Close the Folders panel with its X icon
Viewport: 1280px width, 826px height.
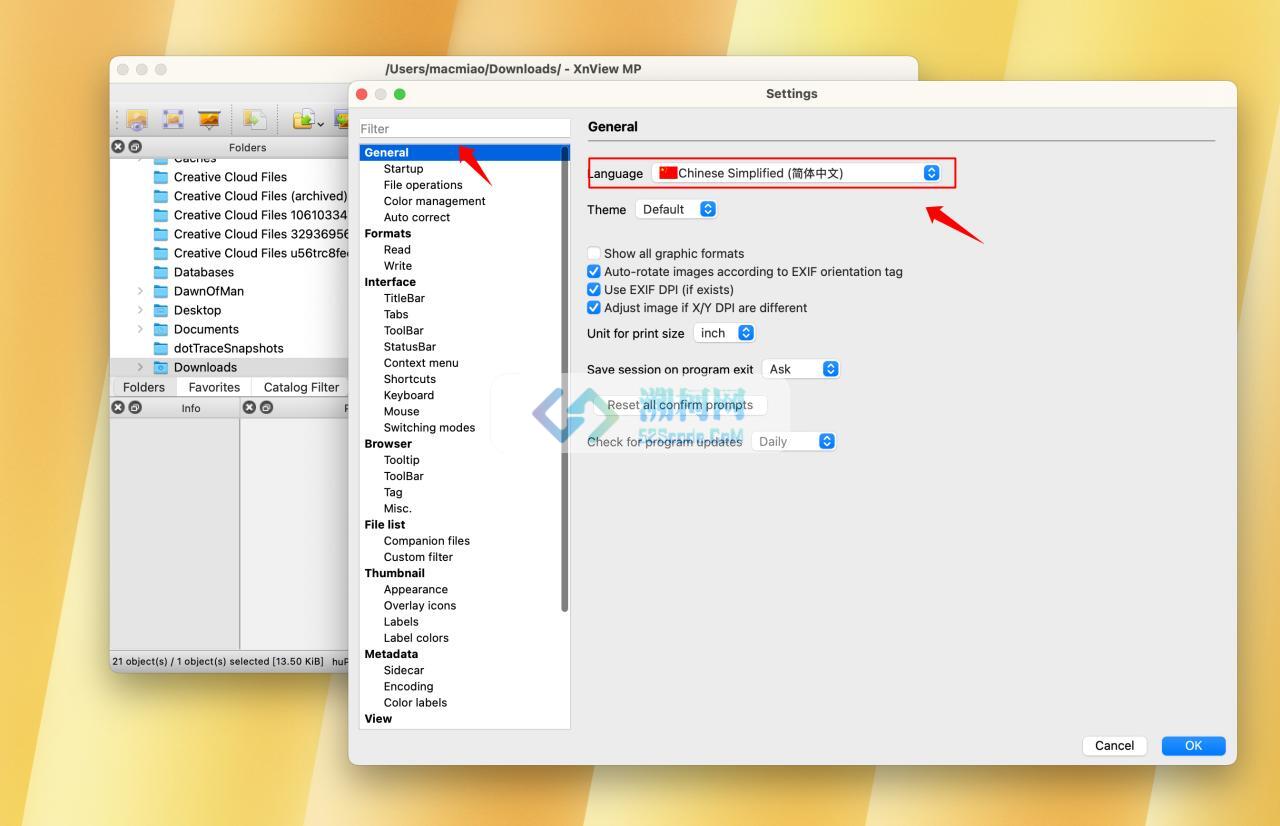118,147
